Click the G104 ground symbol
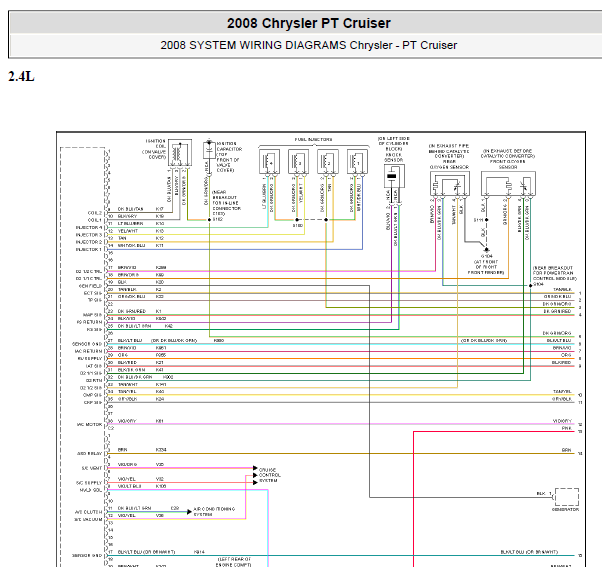Image resolution: width=602 pixels, height=567 pixels. [x=486, y=250]
